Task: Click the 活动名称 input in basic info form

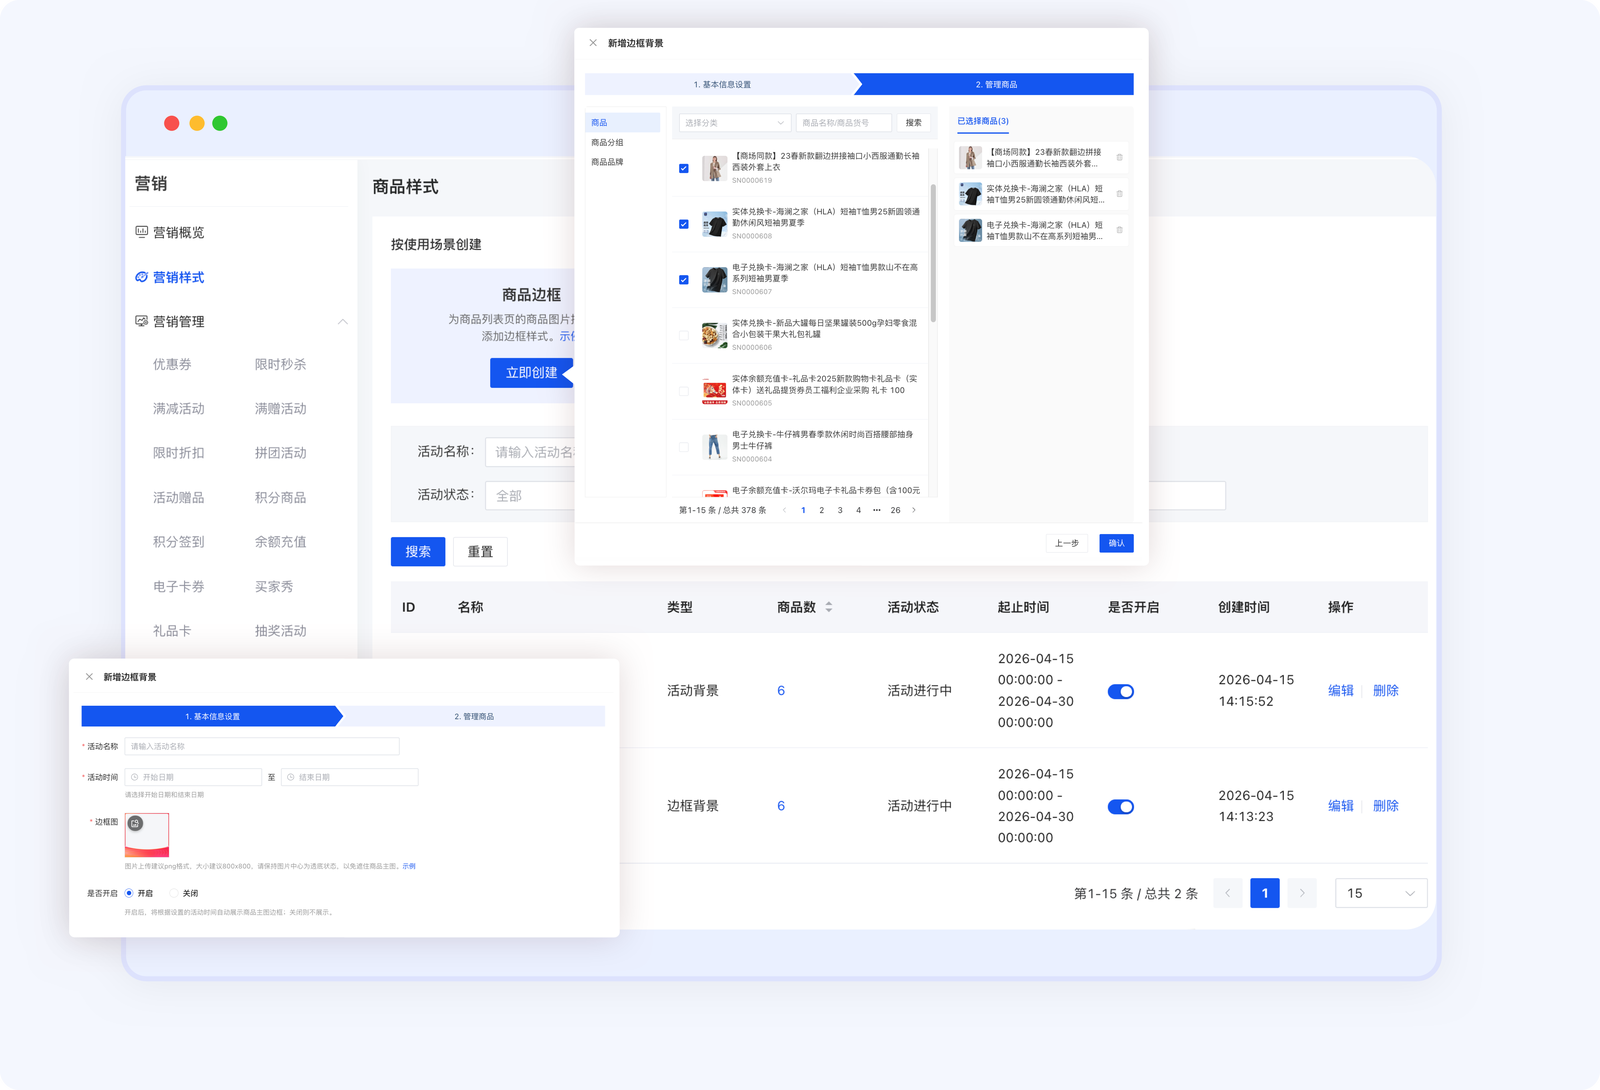Action: pyautogui.click(x=261, y=746)
